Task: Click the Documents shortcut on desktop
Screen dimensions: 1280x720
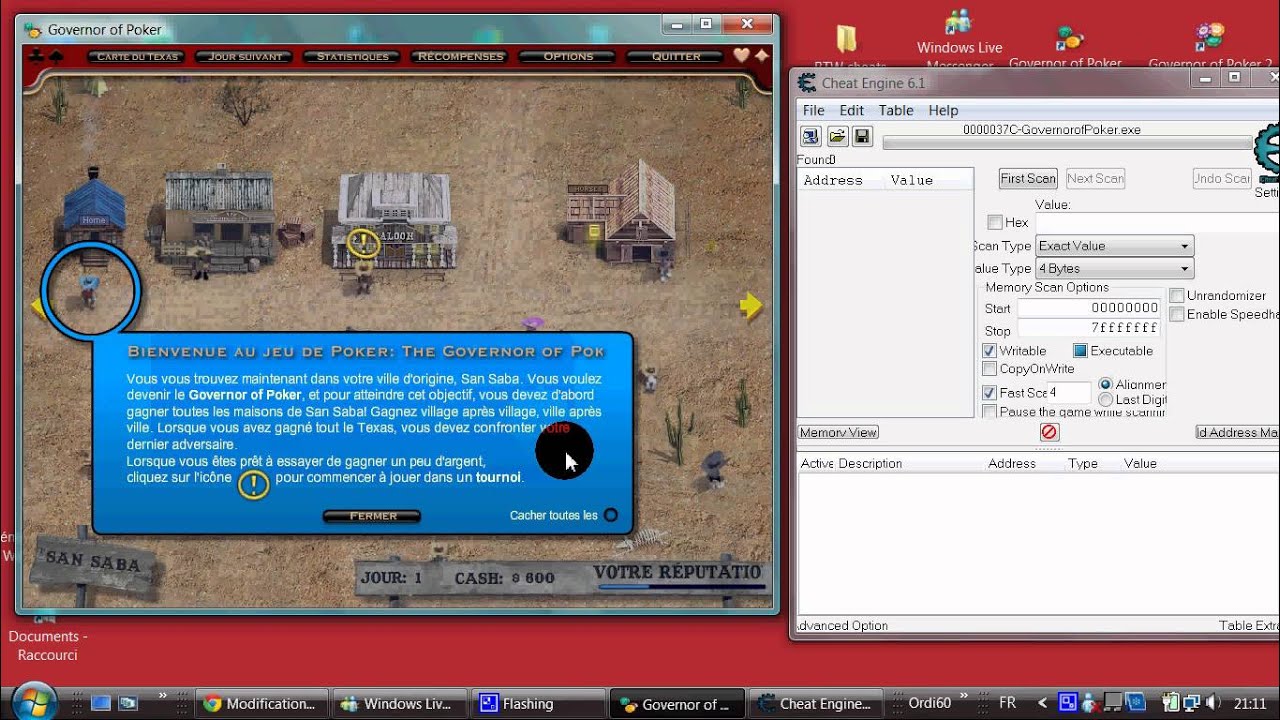Action: (x=47, y=636)
